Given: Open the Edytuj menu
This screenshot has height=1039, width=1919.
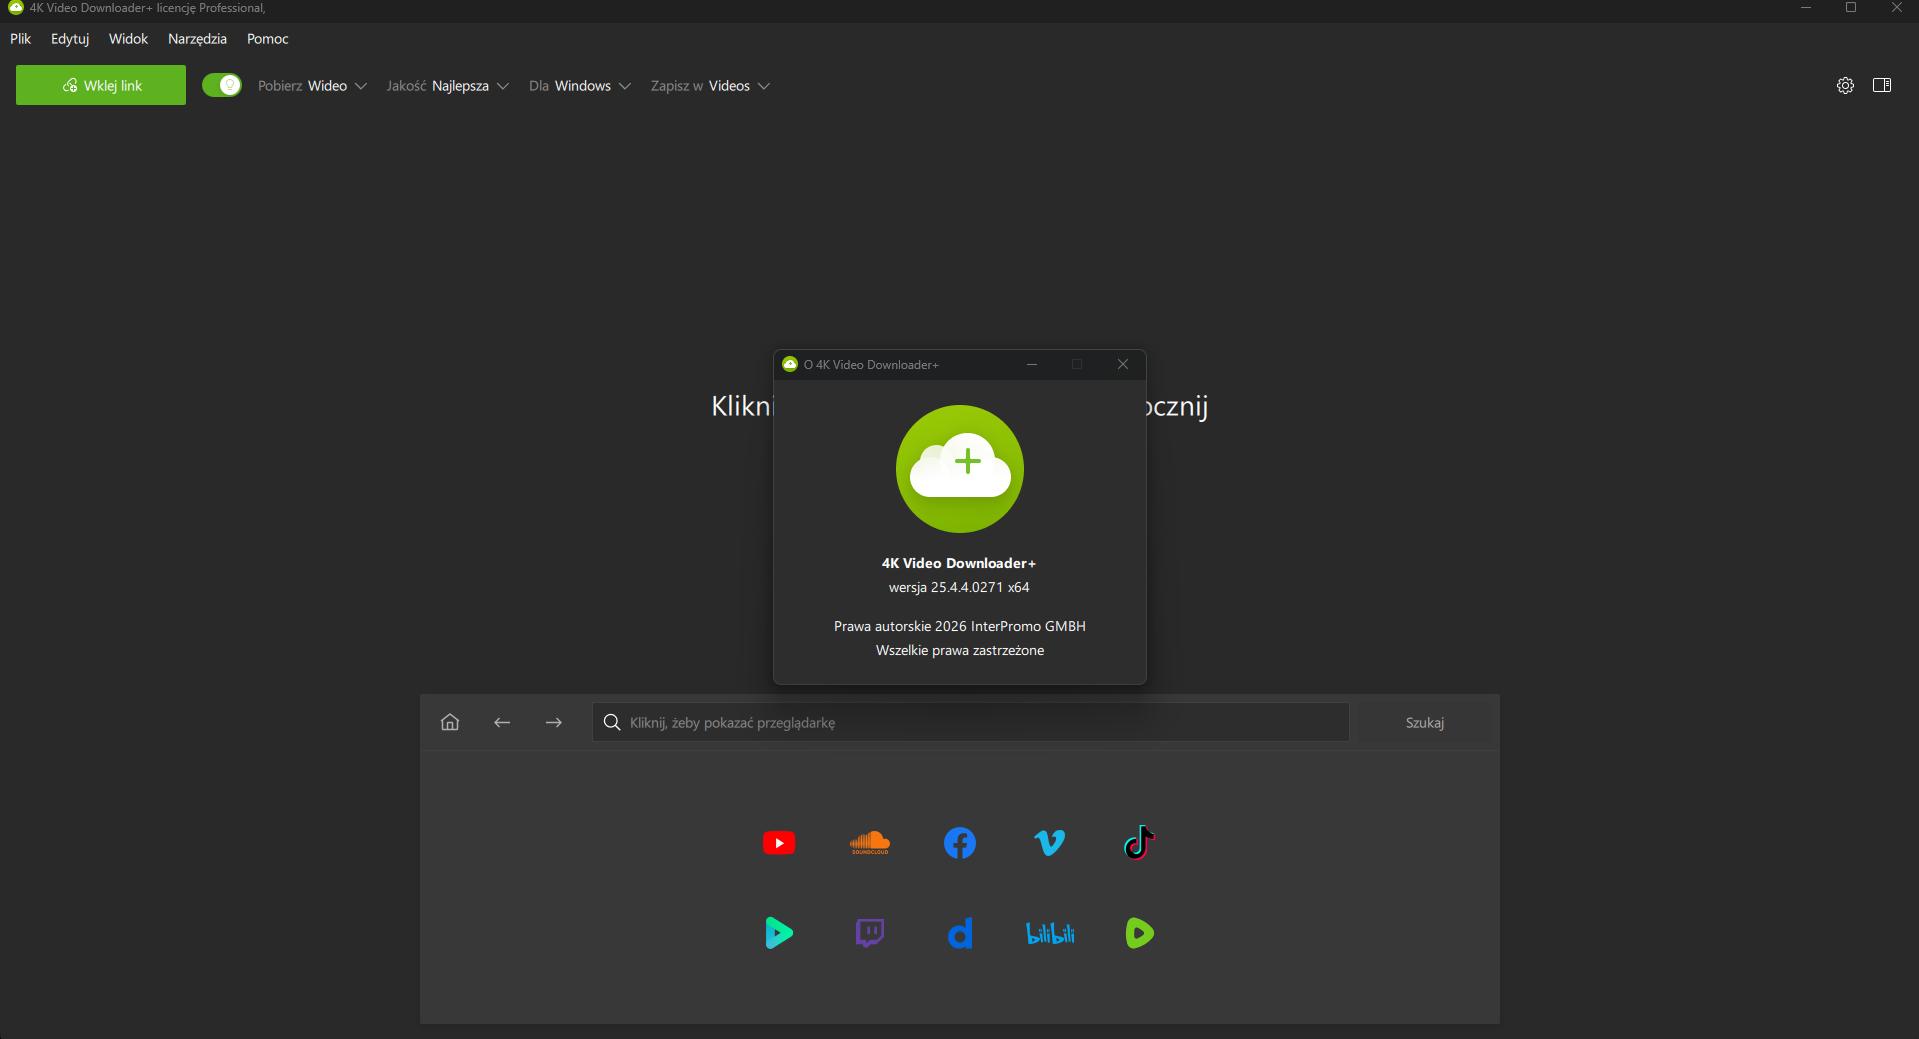Looking at the screenshot, I should point(70,39).
